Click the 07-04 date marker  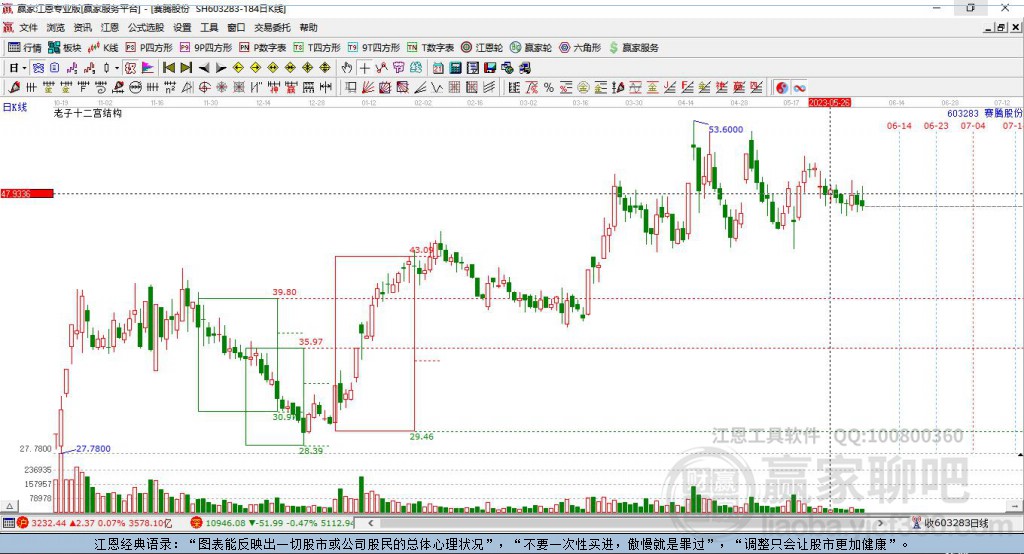point(972,125)
